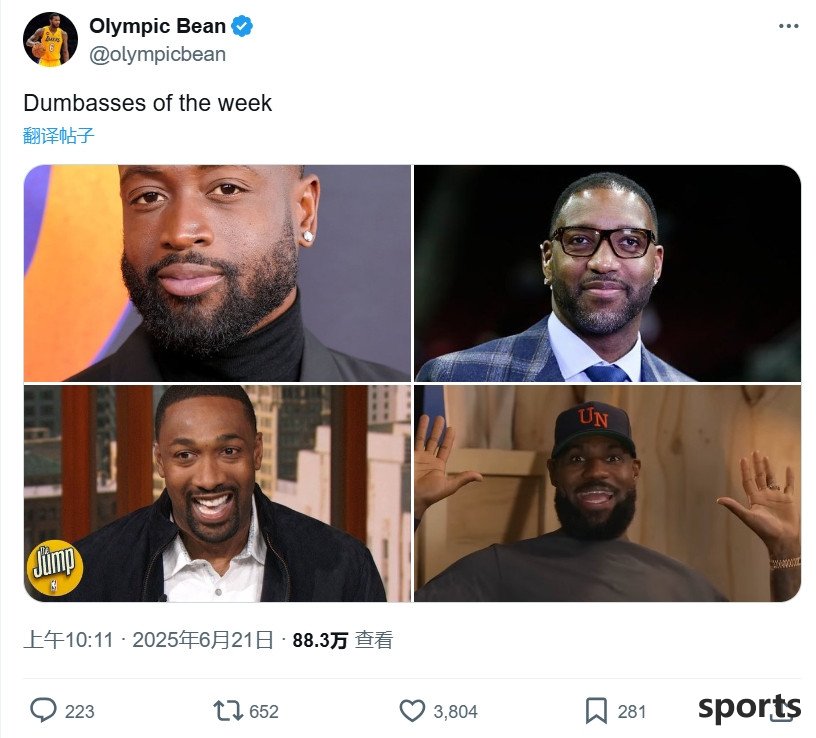Image resolution: width=816 pixels, height=738 pixels.
Task: Click the Olympic Bean display name
Action: pyautogui.click(x=157, y=26)
